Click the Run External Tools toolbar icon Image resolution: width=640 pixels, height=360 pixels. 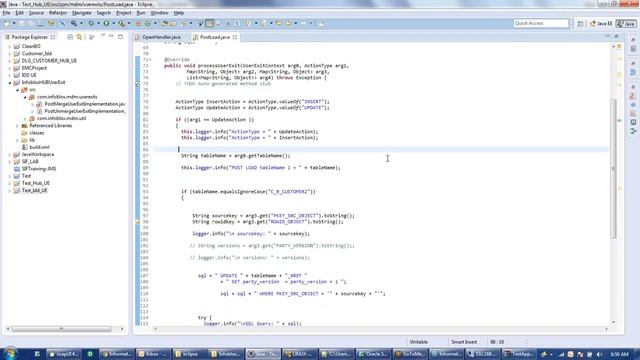(122, 23)
